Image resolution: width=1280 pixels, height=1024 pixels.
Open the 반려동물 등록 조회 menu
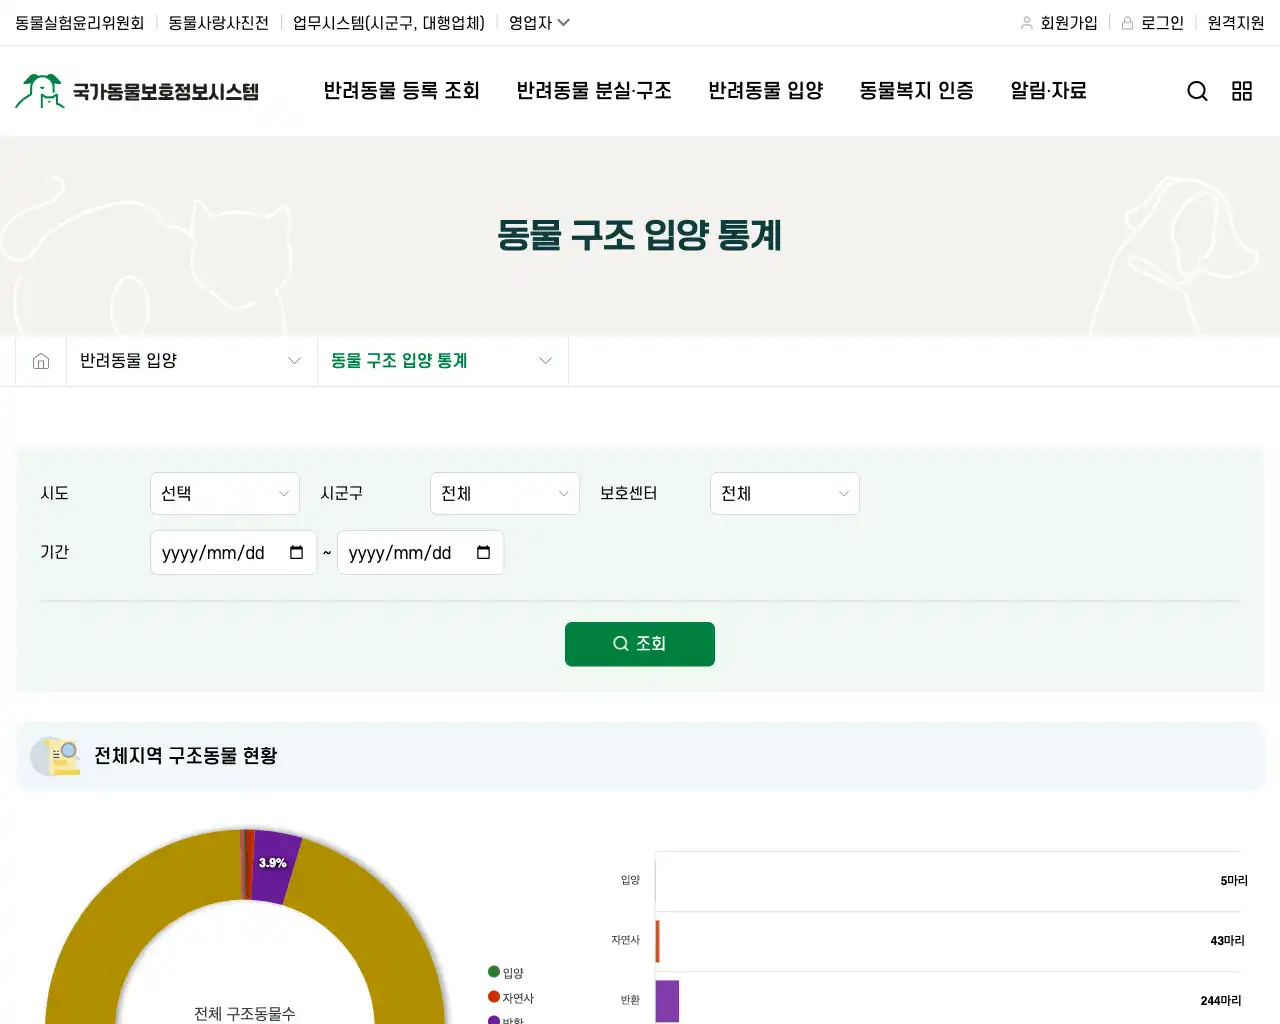402,91
